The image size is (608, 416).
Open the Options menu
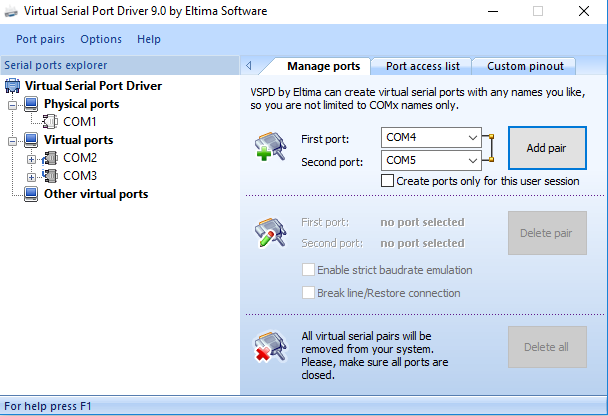click(x=101, y=39)
